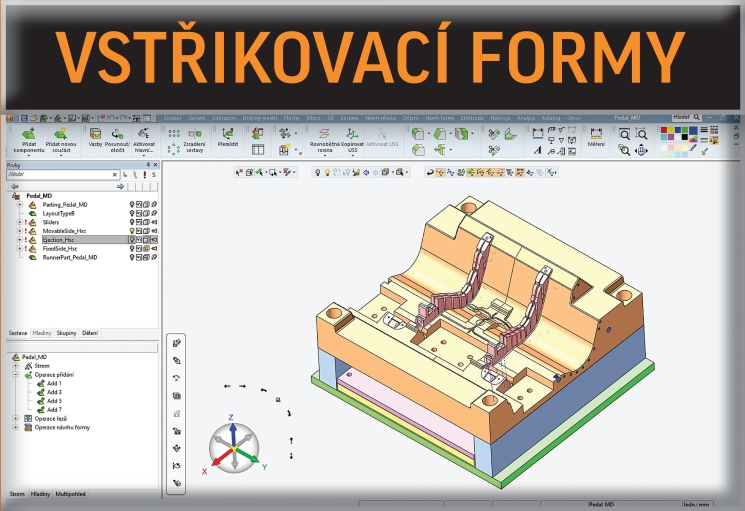
Task: Open the Zobrazení menu
Action: click(x=224, y=118)
